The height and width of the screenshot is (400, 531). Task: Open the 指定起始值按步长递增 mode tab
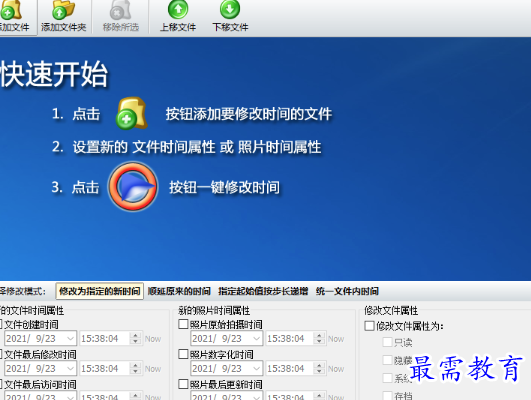coord(263,291)
